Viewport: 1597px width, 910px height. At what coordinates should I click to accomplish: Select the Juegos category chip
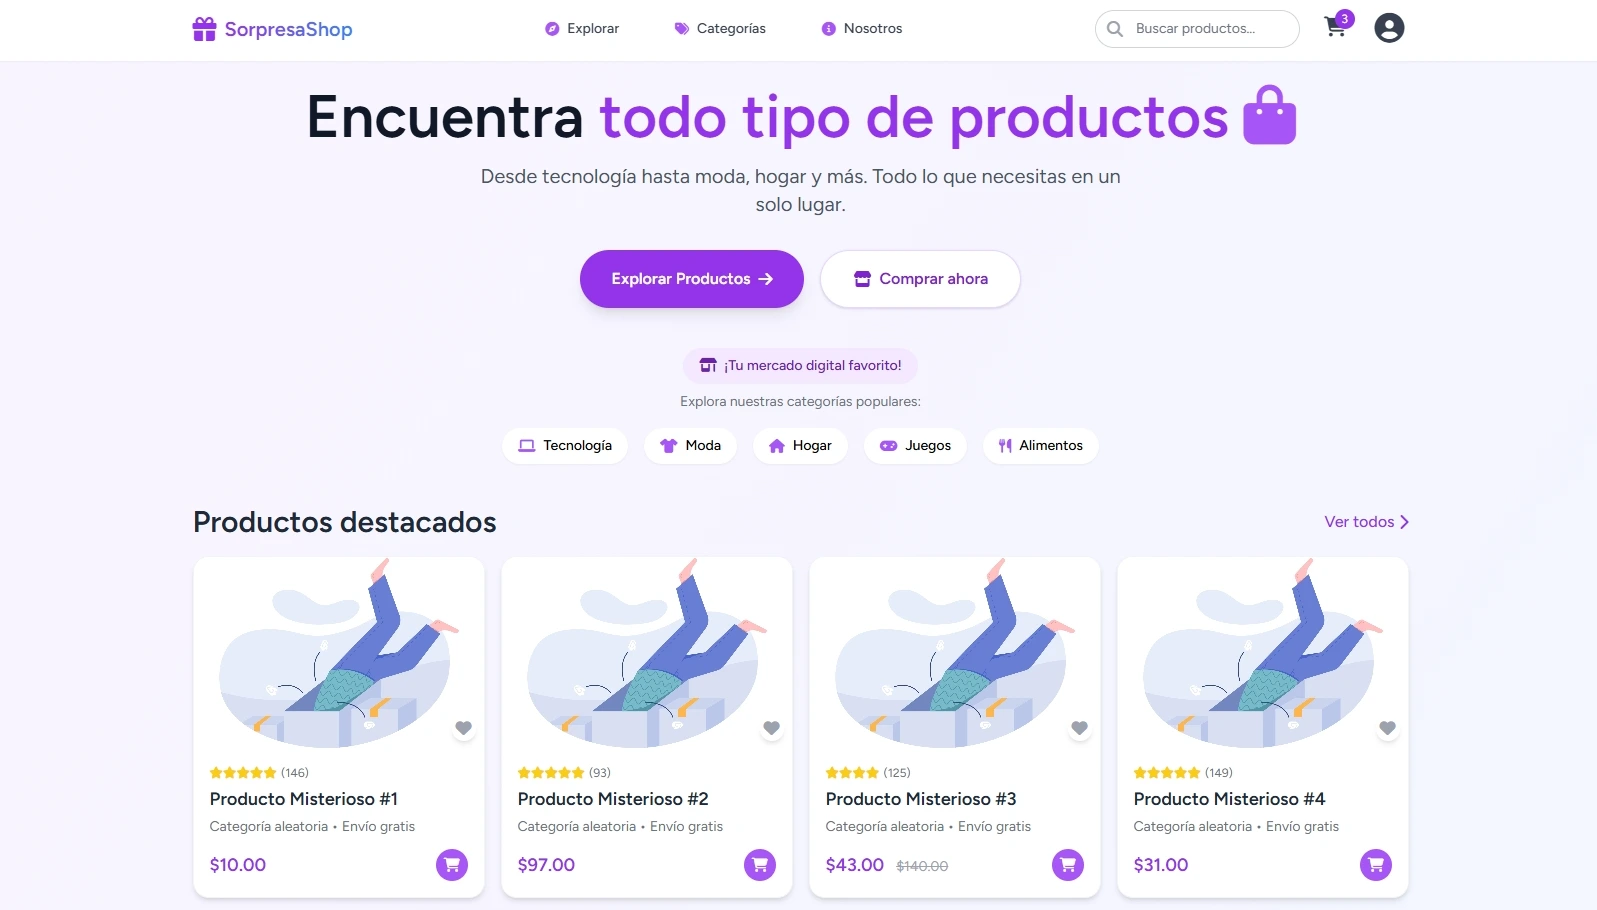915,446
